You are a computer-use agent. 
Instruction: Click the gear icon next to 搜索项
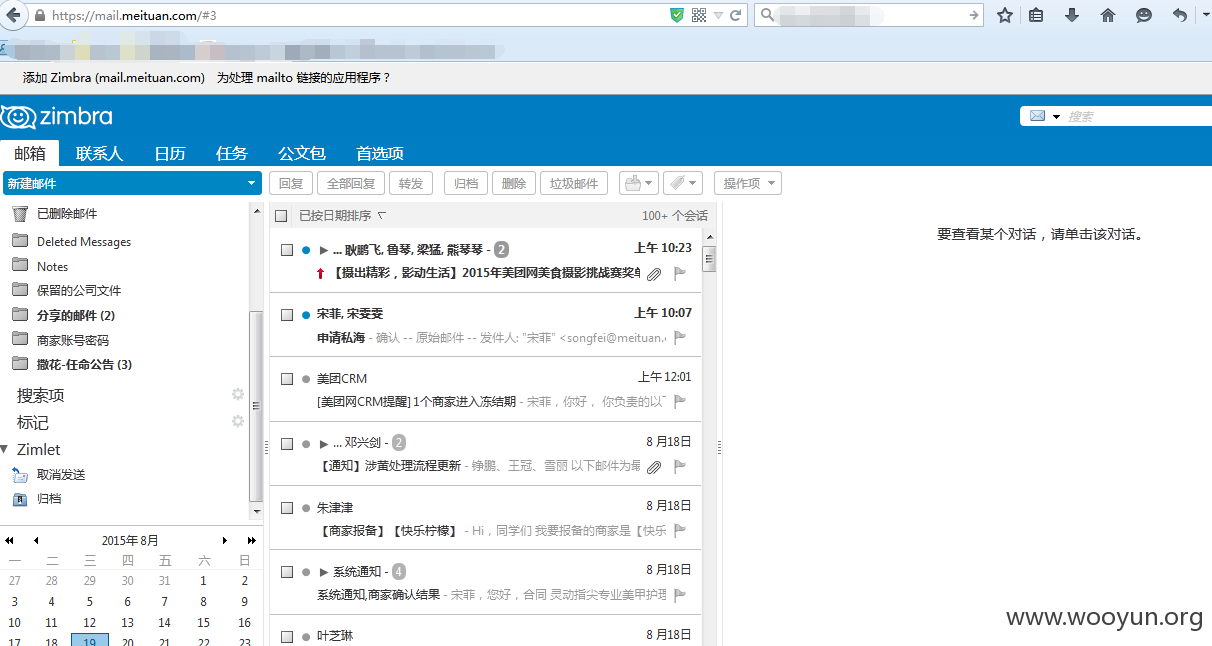pyautogui.click(x=238, y=394)
